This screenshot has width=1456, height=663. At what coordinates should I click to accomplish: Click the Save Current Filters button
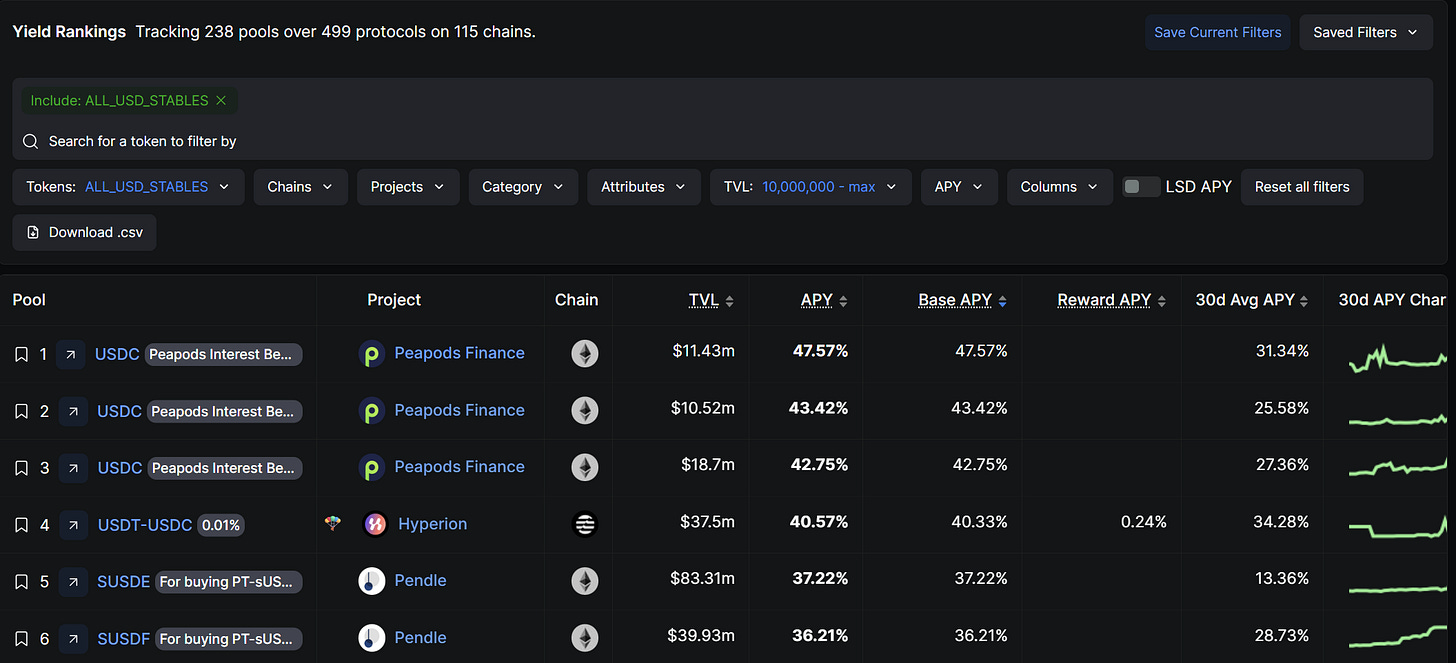(1218, 32)
